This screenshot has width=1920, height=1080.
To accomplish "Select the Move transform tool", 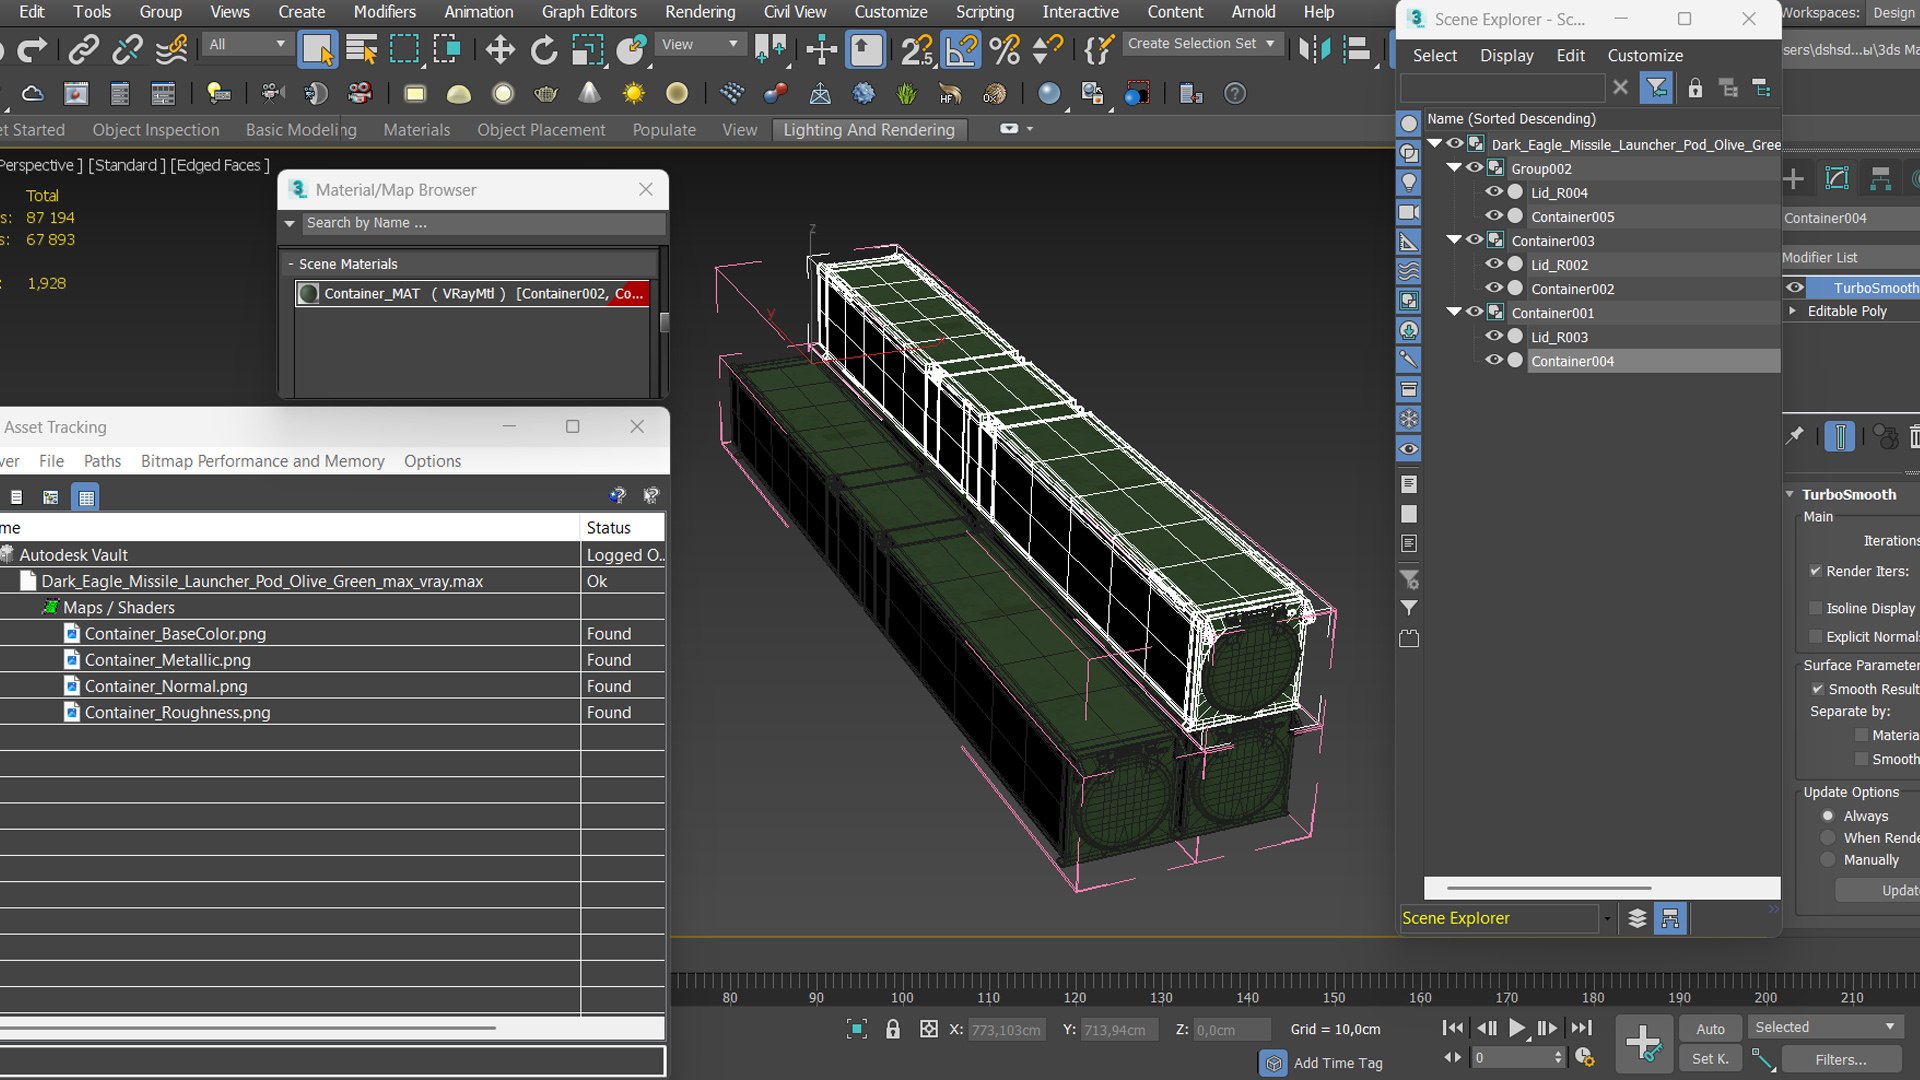I will point(499,49).
